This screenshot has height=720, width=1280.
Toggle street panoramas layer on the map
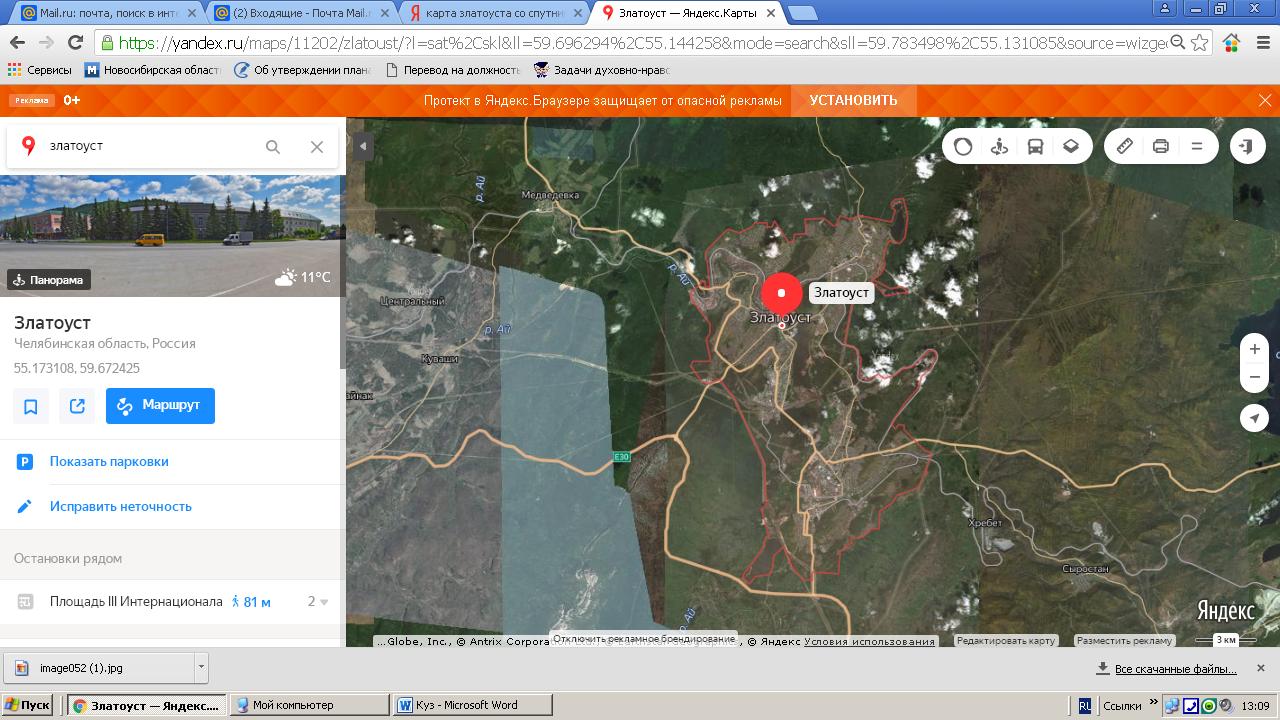pyautogui.click(x=999, y=146)
